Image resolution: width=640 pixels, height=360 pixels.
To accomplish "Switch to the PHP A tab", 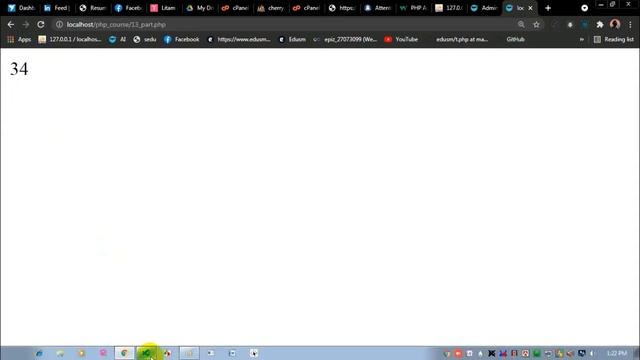I will tap(414, 8).
